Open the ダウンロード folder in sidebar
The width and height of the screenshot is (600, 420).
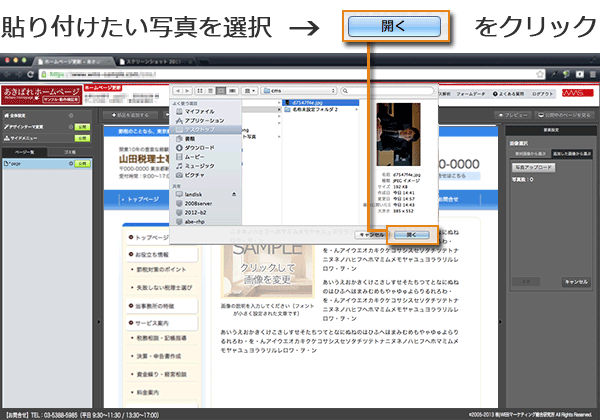[x=198, y=147]
